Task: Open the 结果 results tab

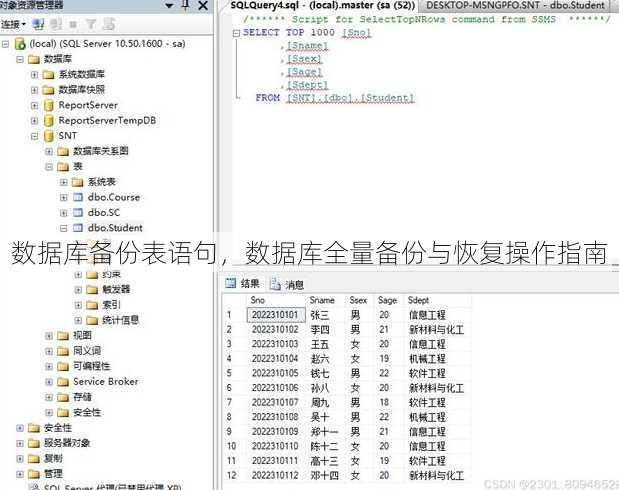Action: 242,283
